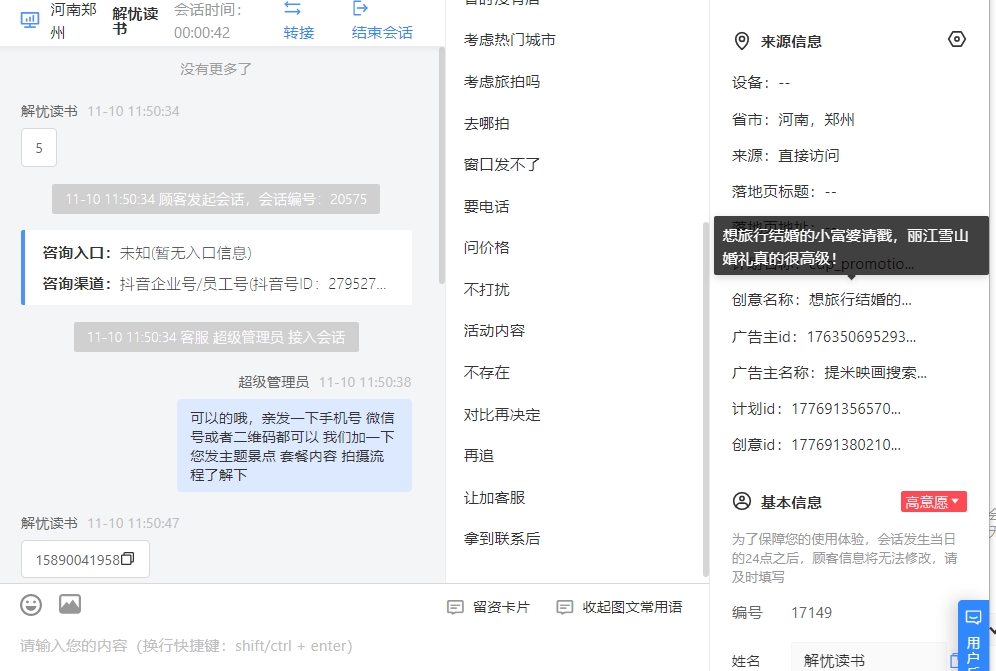Click the 咨询渠道 抖音企业号 line

pos(214,283)
